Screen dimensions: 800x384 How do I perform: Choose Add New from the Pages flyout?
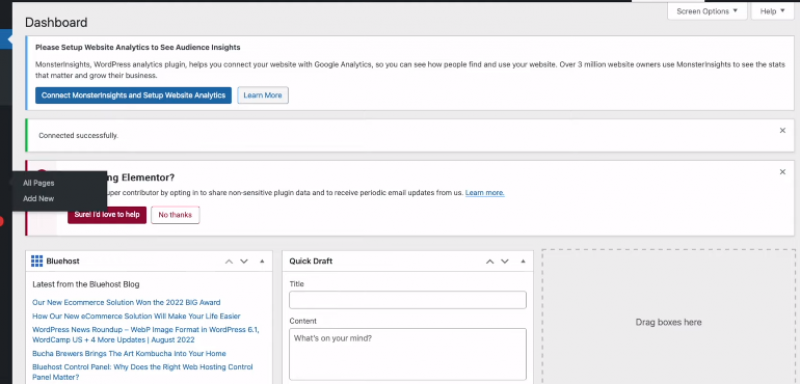click(x=38, y=198)
